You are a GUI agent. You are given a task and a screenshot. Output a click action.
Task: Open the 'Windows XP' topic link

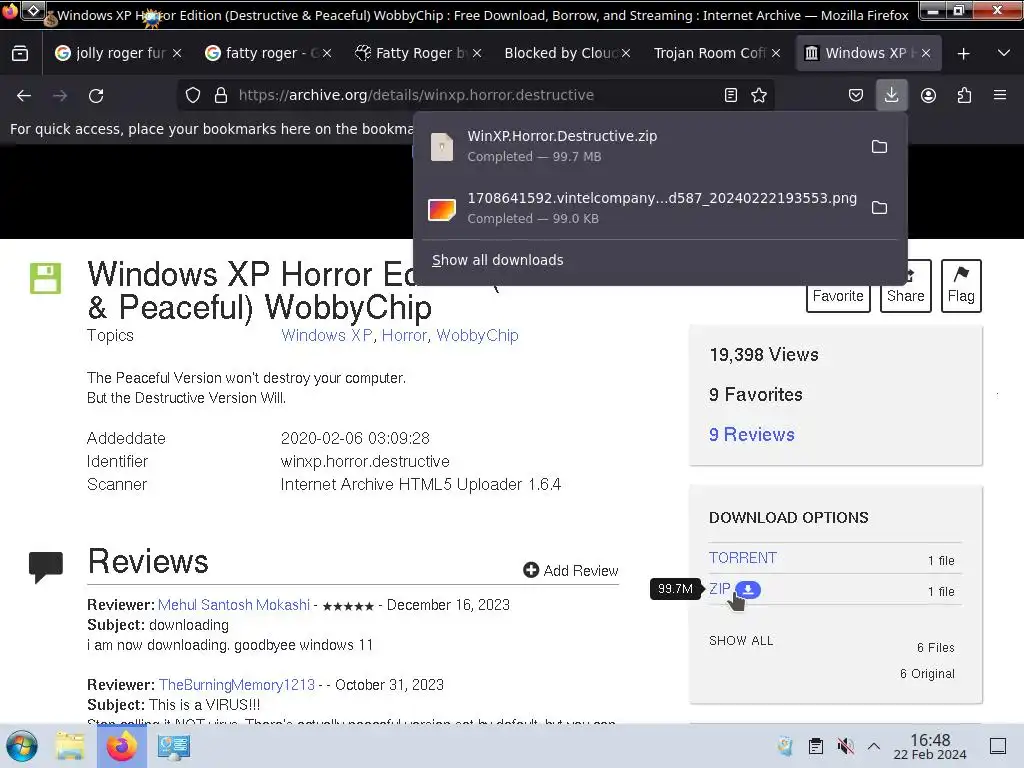[327, 336]
